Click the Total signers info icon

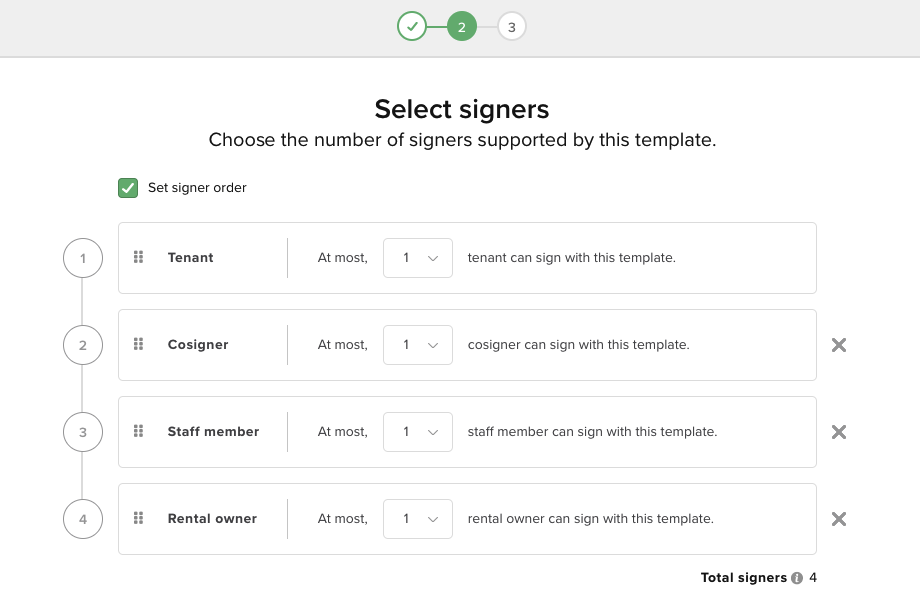[797, 578]
